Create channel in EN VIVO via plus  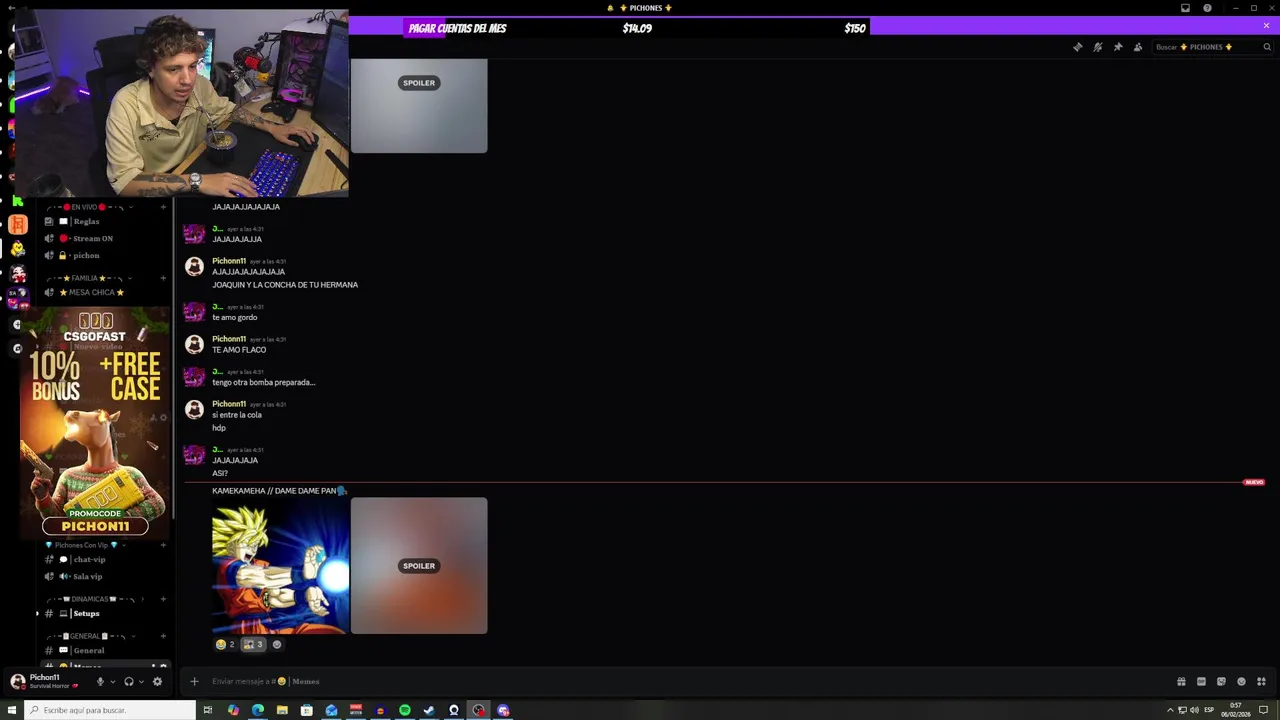[163, 207]
